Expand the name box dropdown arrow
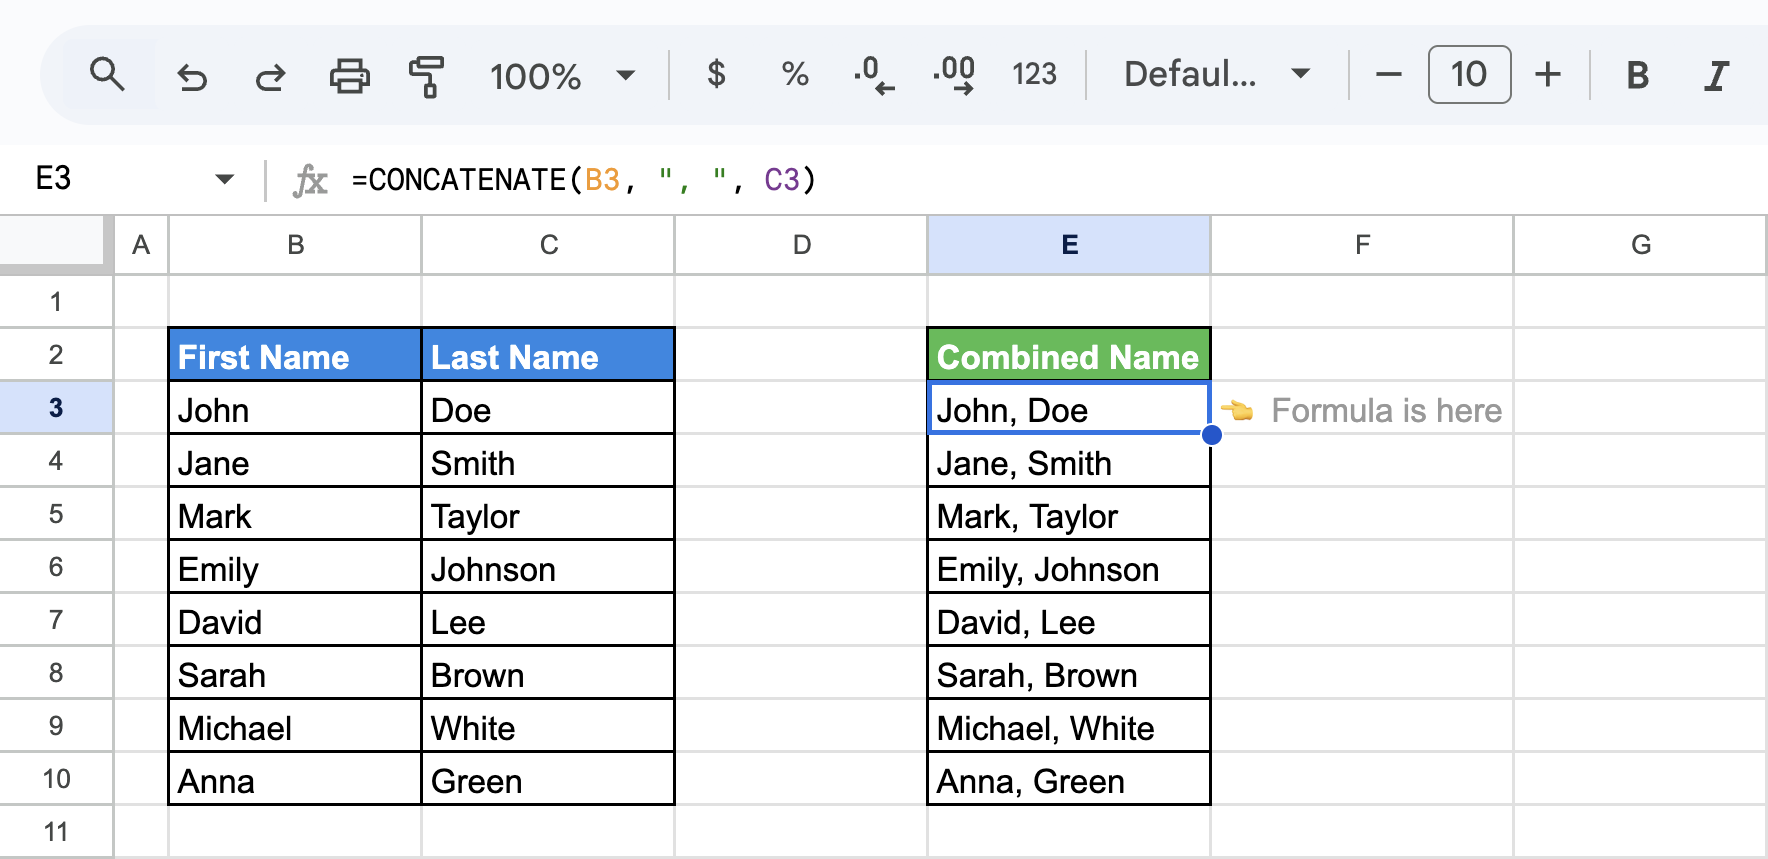Screen dimensions: 1768x859 (x=224, y=180)
